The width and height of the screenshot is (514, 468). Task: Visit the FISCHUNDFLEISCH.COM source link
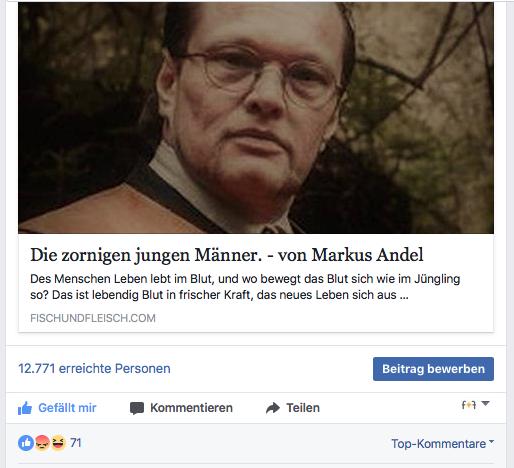coord(93,318)
